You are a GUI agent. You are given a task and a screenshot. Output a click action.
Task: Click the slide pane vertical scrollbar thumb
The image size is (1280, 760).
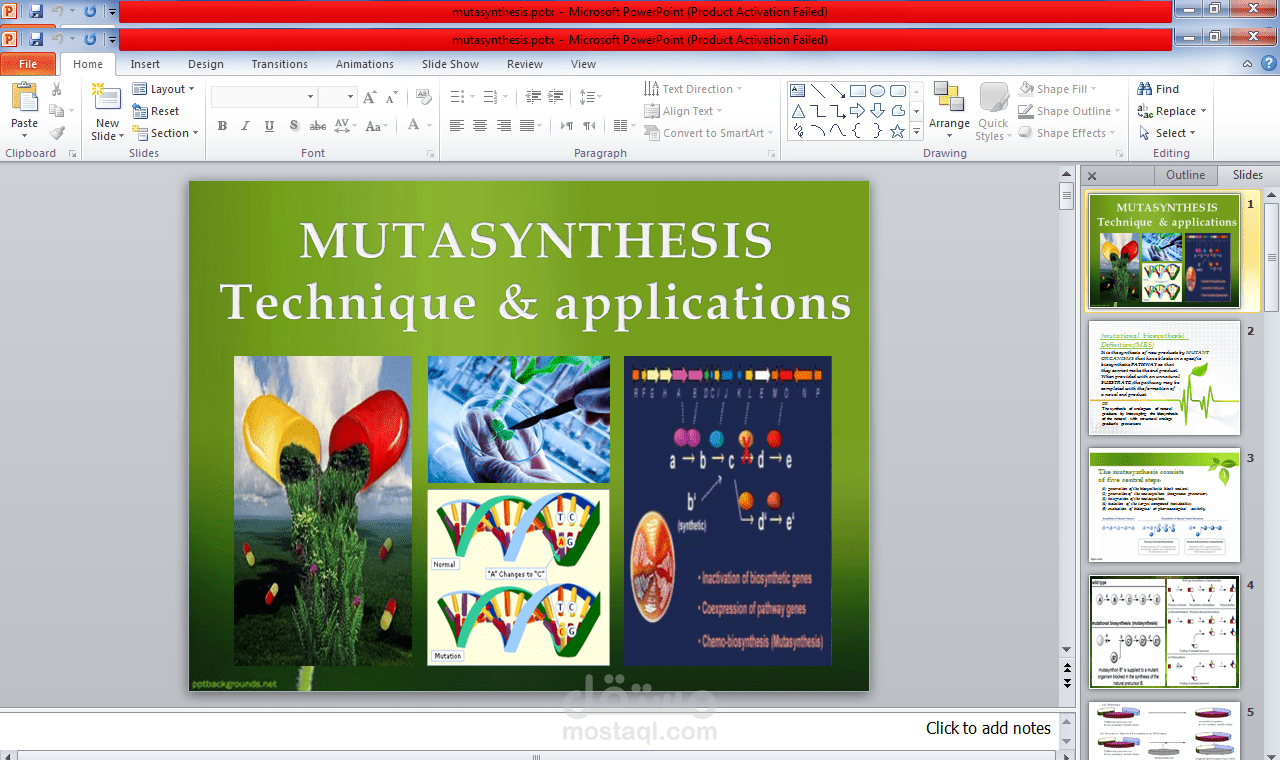point(1067,195)
